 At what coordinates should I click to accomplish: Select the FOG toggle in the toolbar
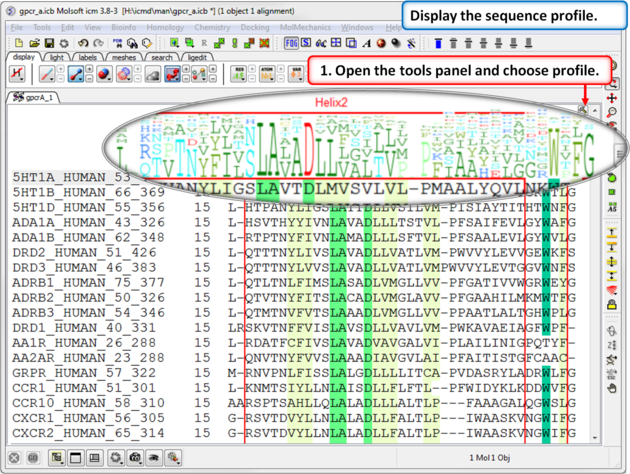292,43
